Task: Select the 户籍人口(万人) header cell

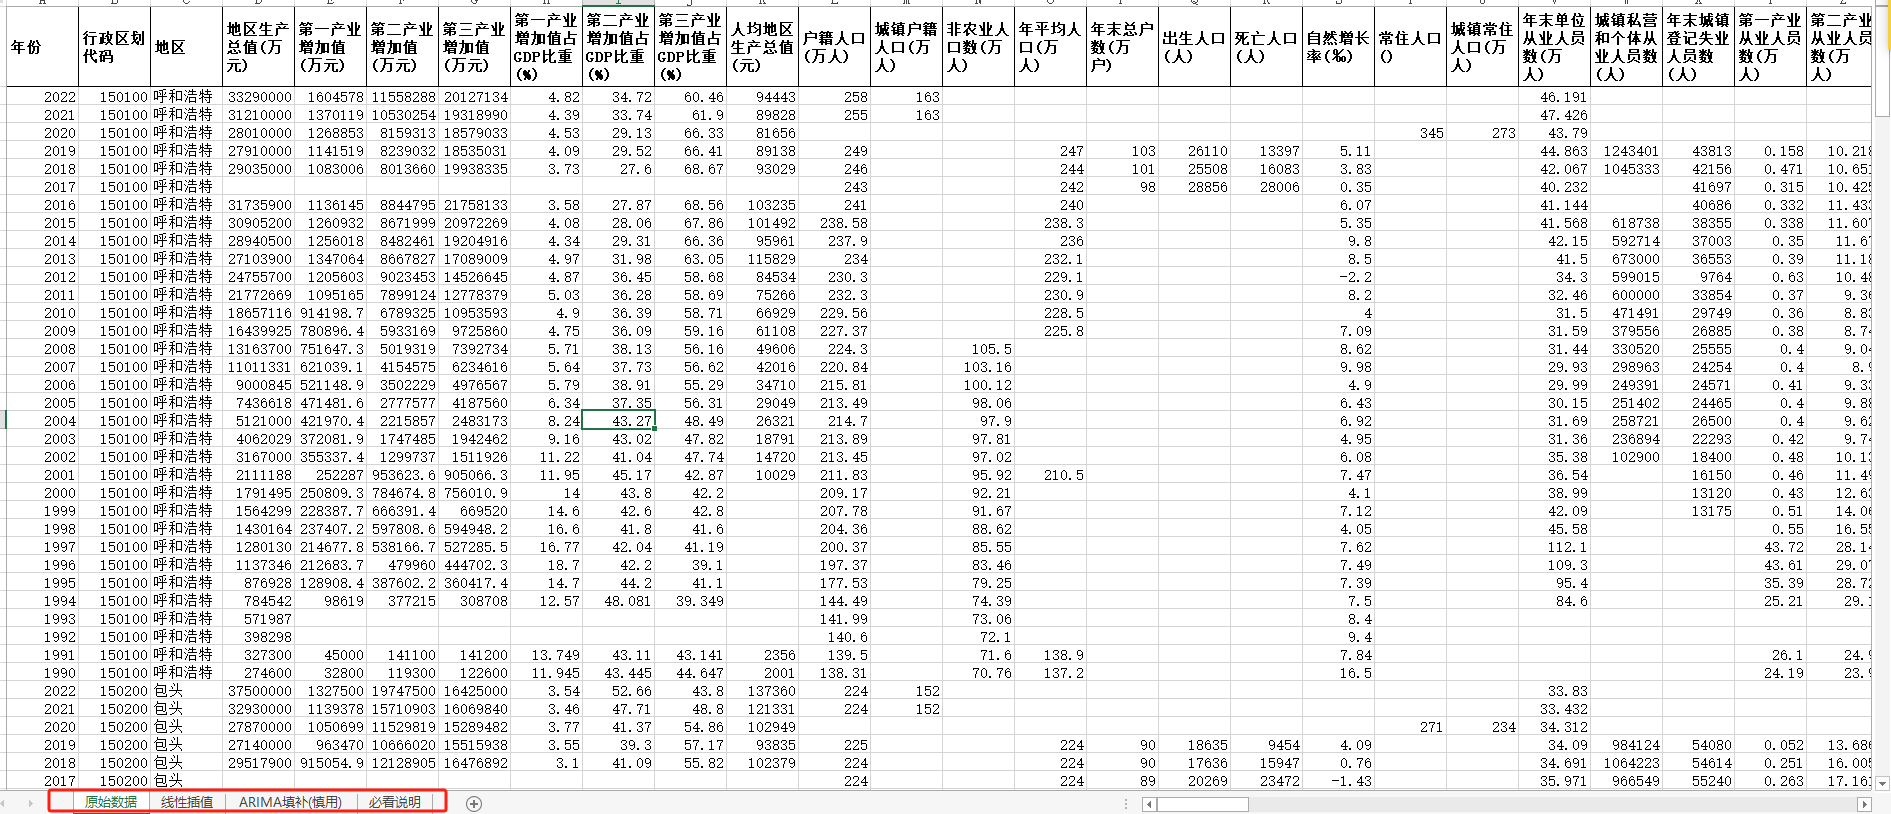Action: (834, 47)
